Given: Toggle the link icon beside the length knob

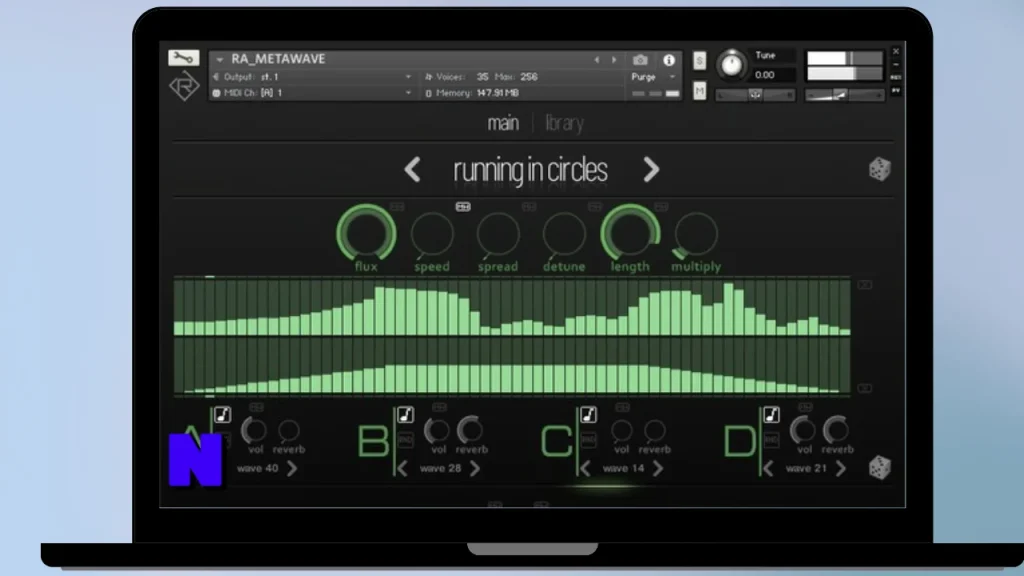Looking at the screenshot, I should point(661,207).
